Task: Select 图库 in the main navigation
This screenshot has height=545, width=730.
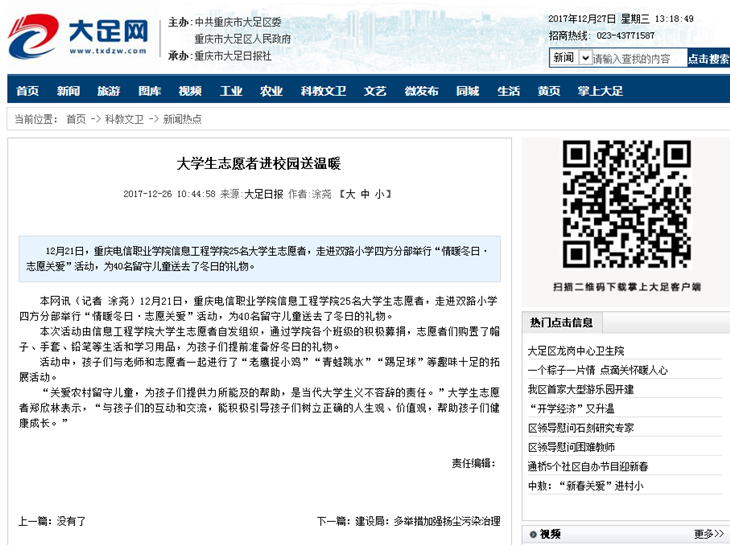Action: (149, 91)
